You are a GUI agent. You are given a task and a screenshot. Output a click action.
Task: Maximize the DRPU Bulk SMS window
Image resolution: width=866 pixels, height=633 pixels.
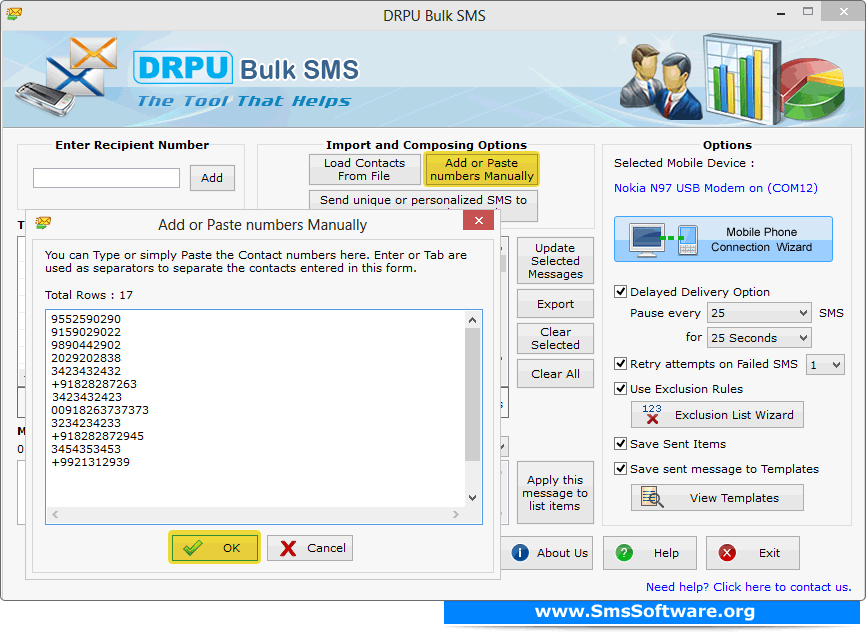coord(807,12)
